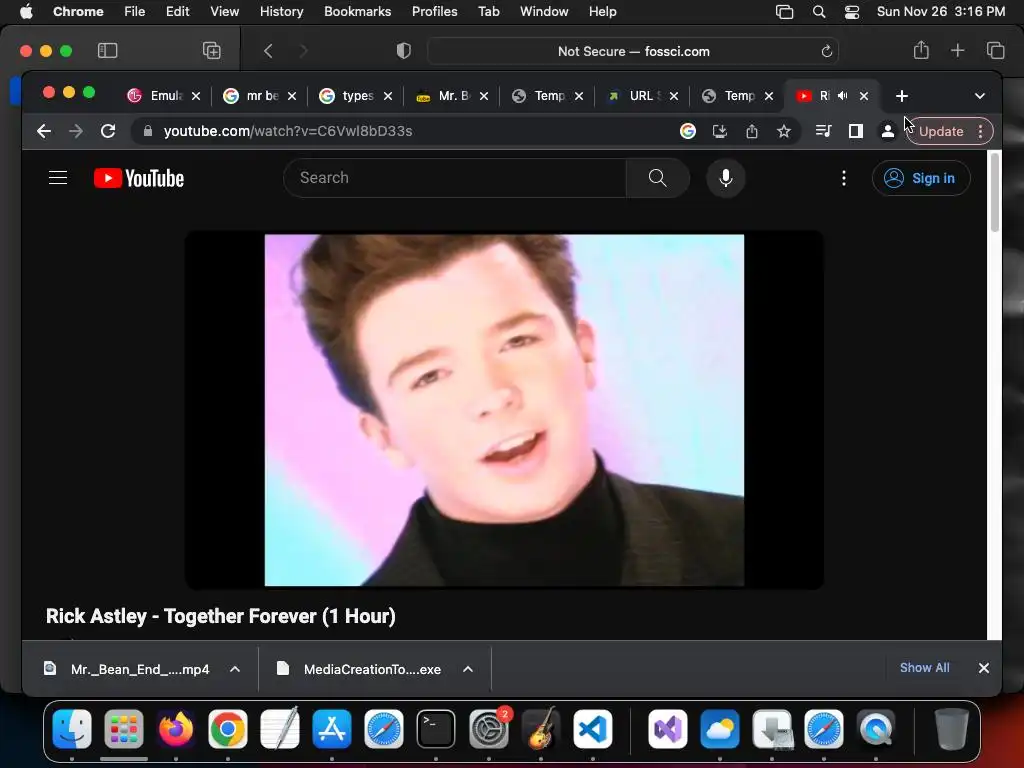Click Safari share button in background window
The width and height of the screenshot is (1024, 768).
[x=921, y=50]
